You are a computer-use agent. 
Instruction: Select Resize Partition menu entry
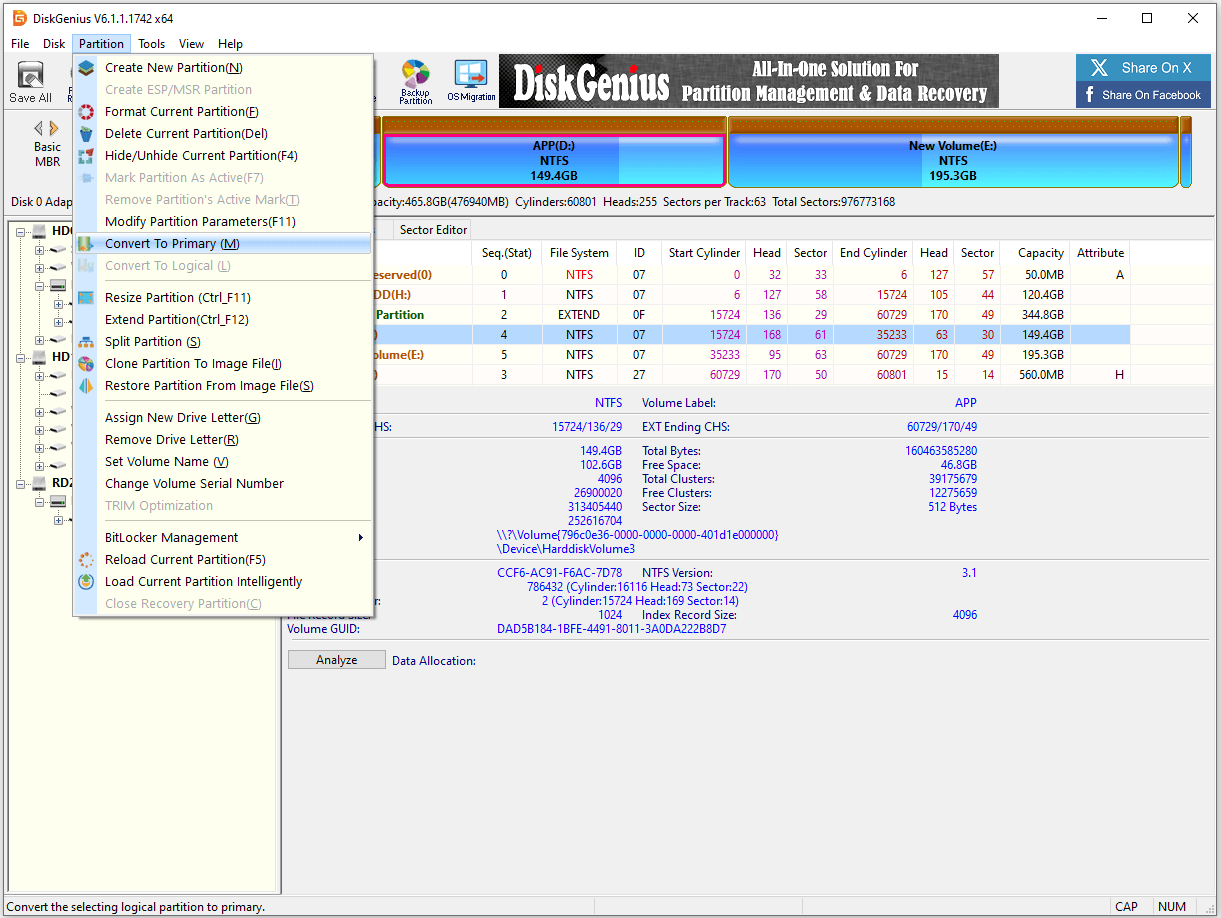tap(222, 298)
